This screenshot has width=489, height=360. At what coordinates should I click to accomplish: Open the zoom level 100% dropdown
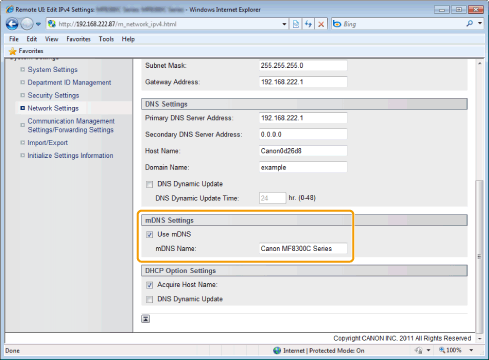pos(471,350)
